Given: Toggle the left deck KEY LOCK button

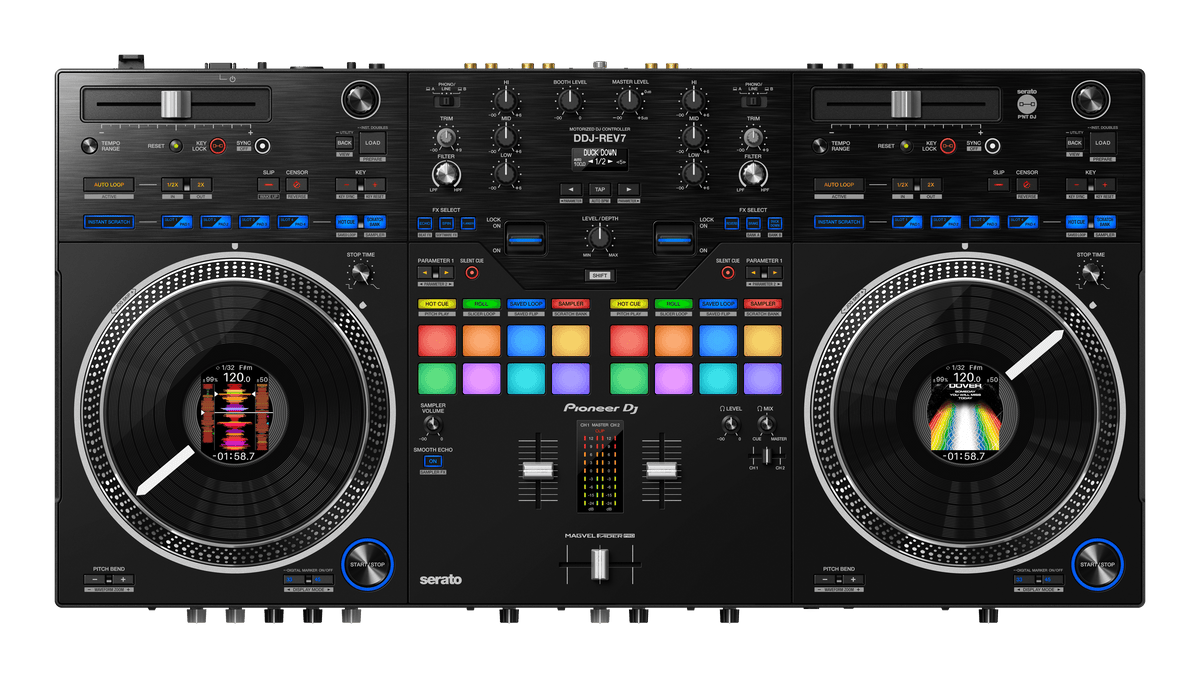Looking at the screenshot, I should (218, 146).
